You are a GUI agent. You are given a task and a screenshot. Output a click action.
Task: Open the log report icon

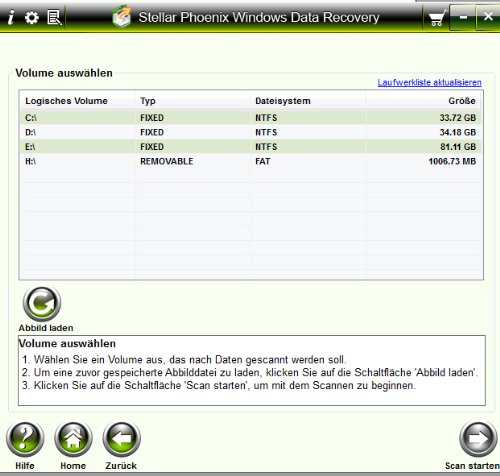click(54, 17)
